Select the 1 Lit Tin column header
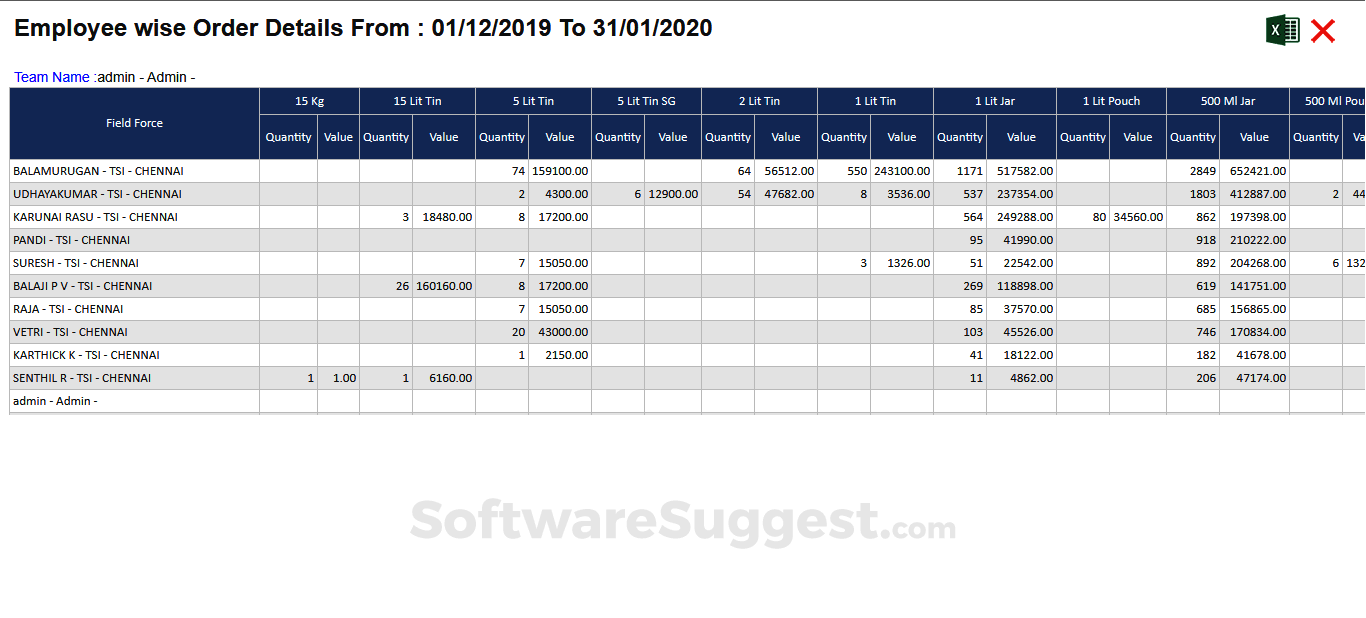The height and width of the screenshot is (618, 1366). coord(874,101)
